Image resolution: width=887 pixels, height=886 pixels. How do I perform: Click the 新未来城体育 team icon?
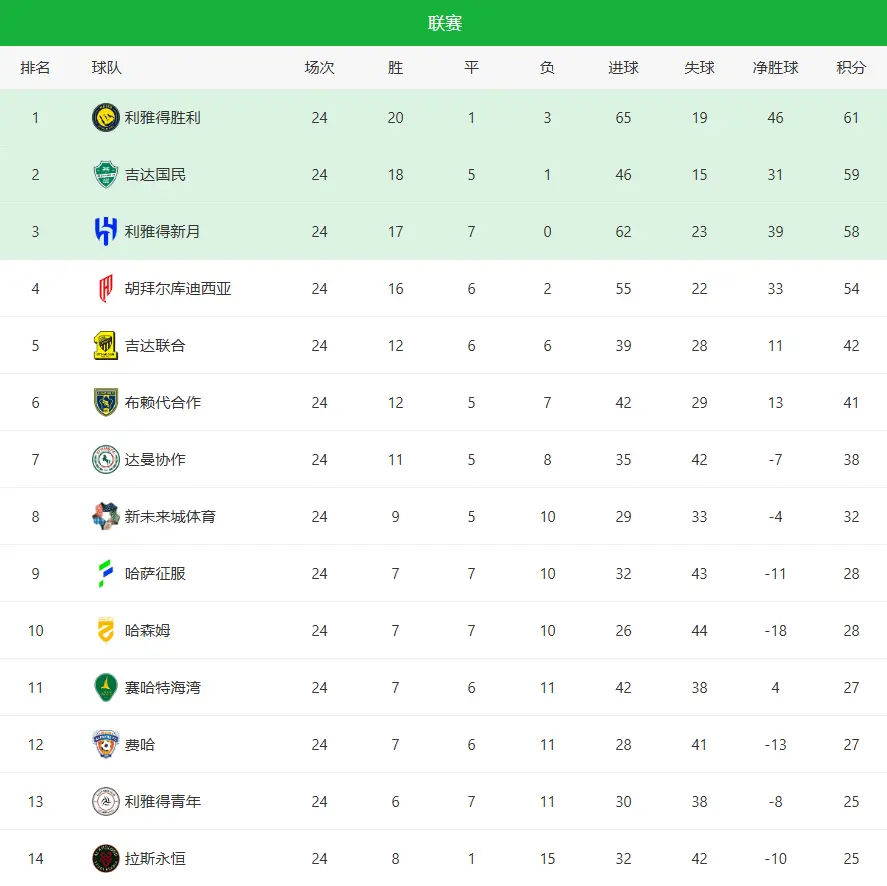(105, 517)
